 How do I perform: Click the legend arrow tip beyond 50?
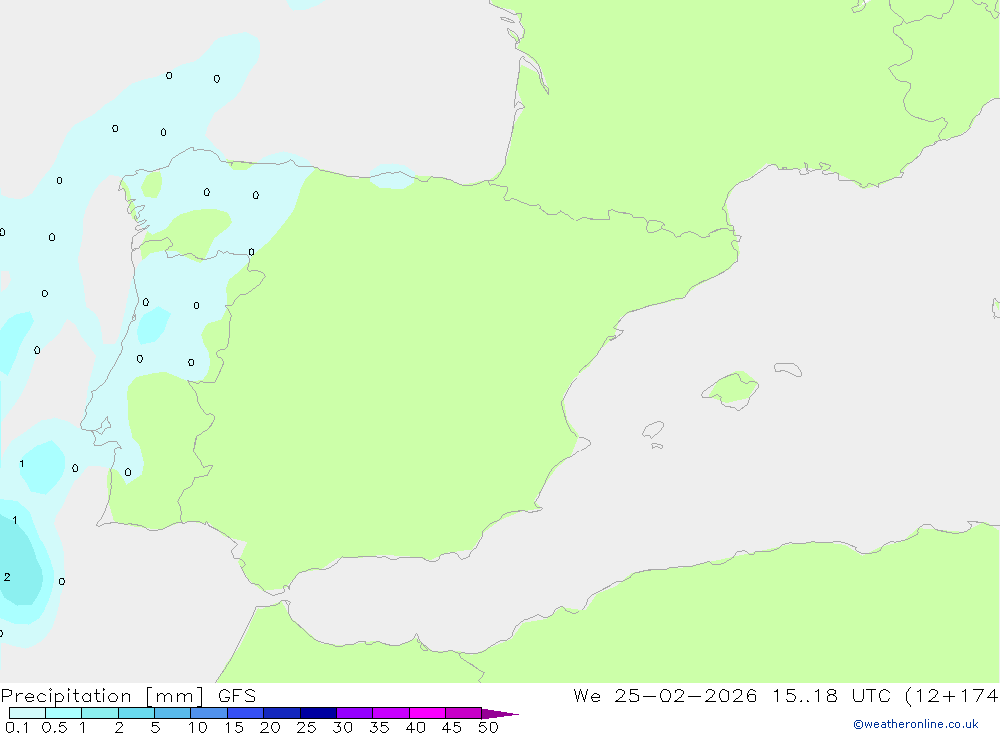[508, 714]
